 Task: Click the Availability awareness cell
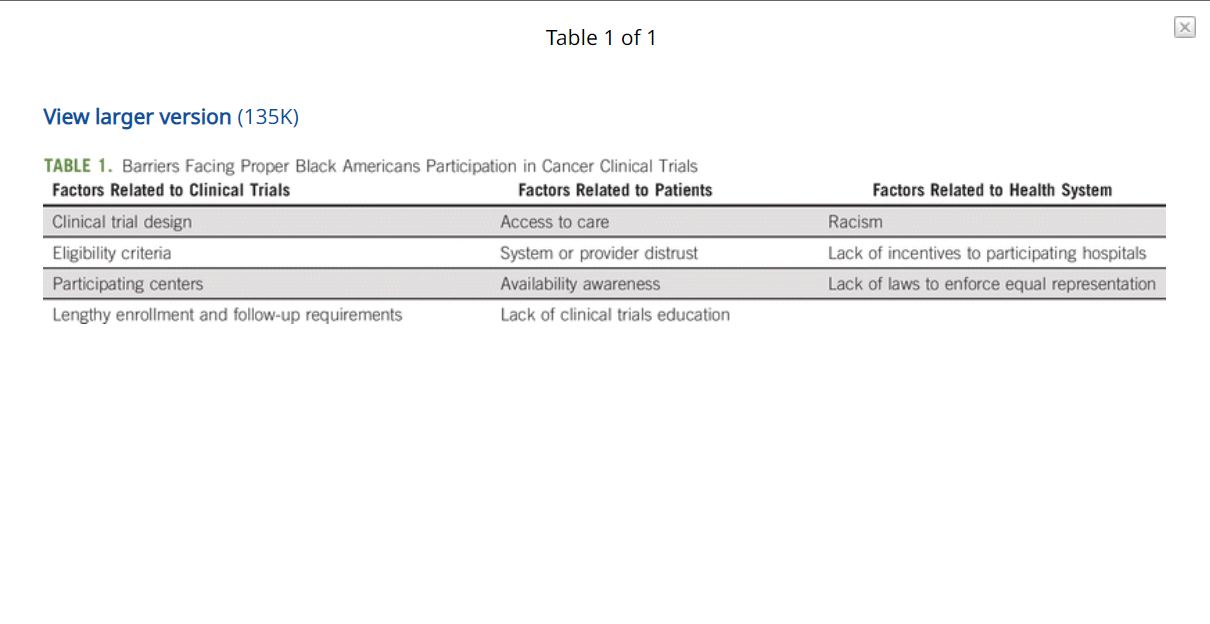point(580,284)
